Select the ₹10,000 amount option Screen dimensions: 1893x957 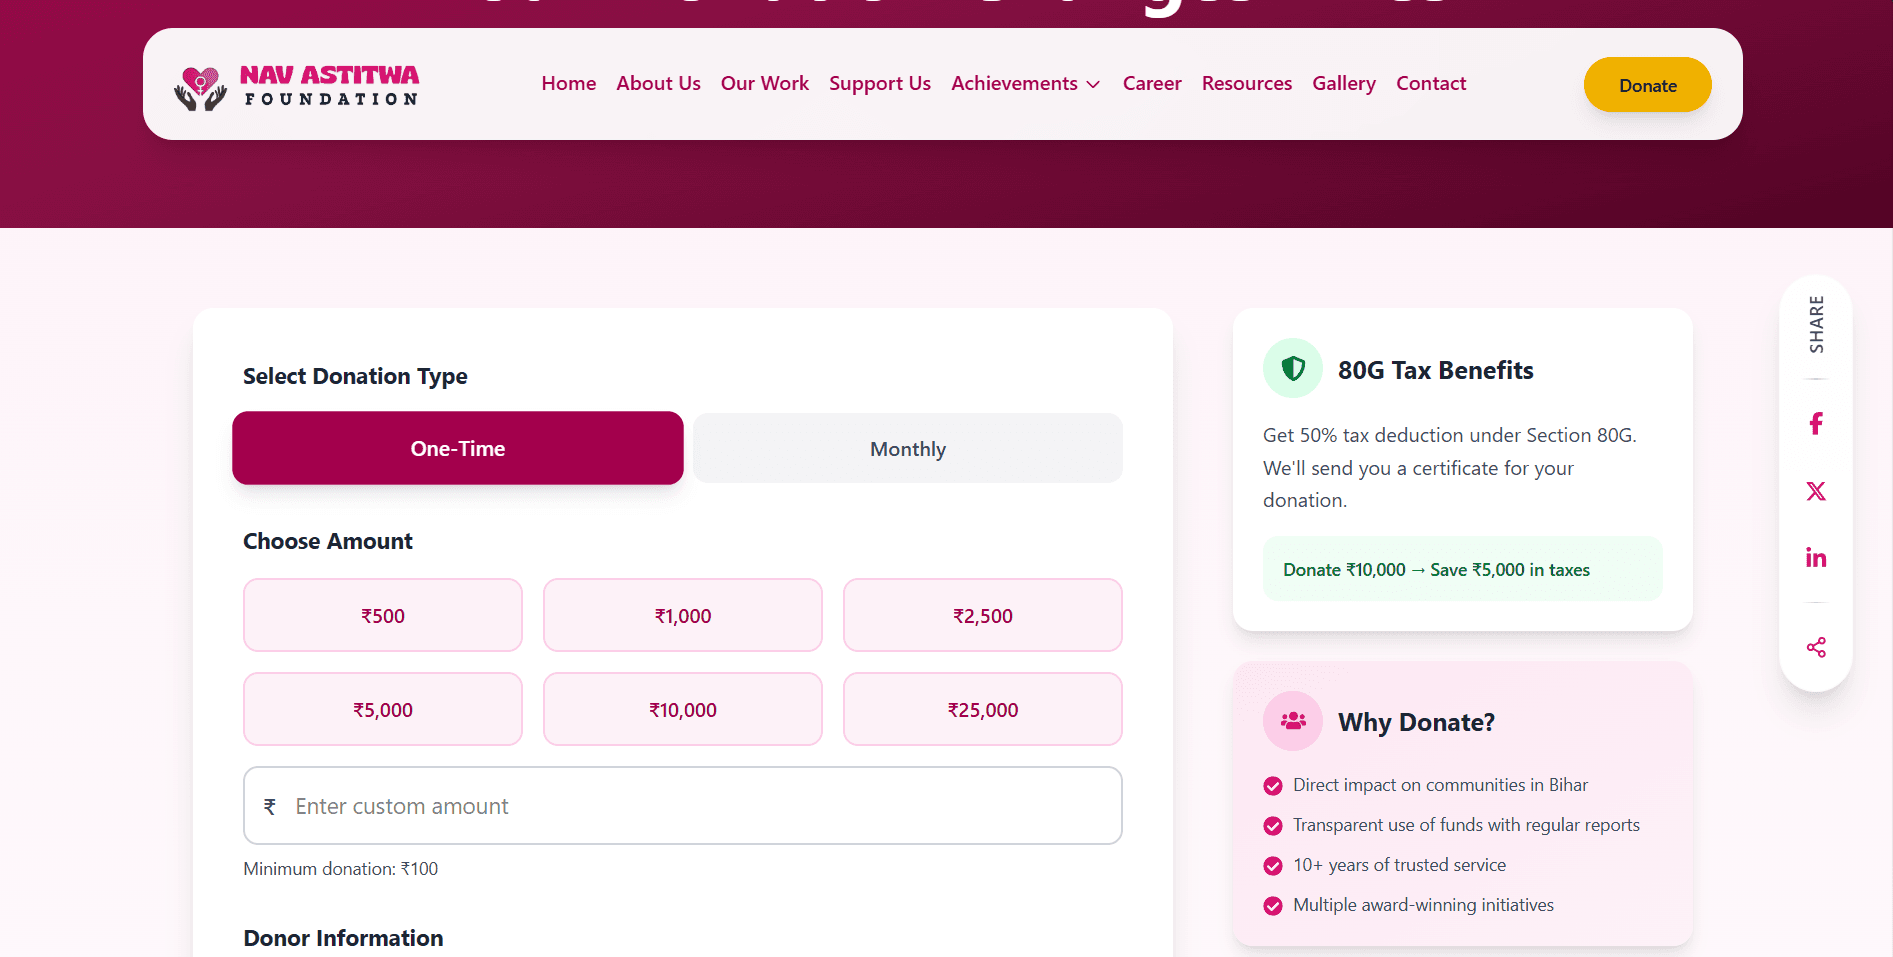point(683,710)
